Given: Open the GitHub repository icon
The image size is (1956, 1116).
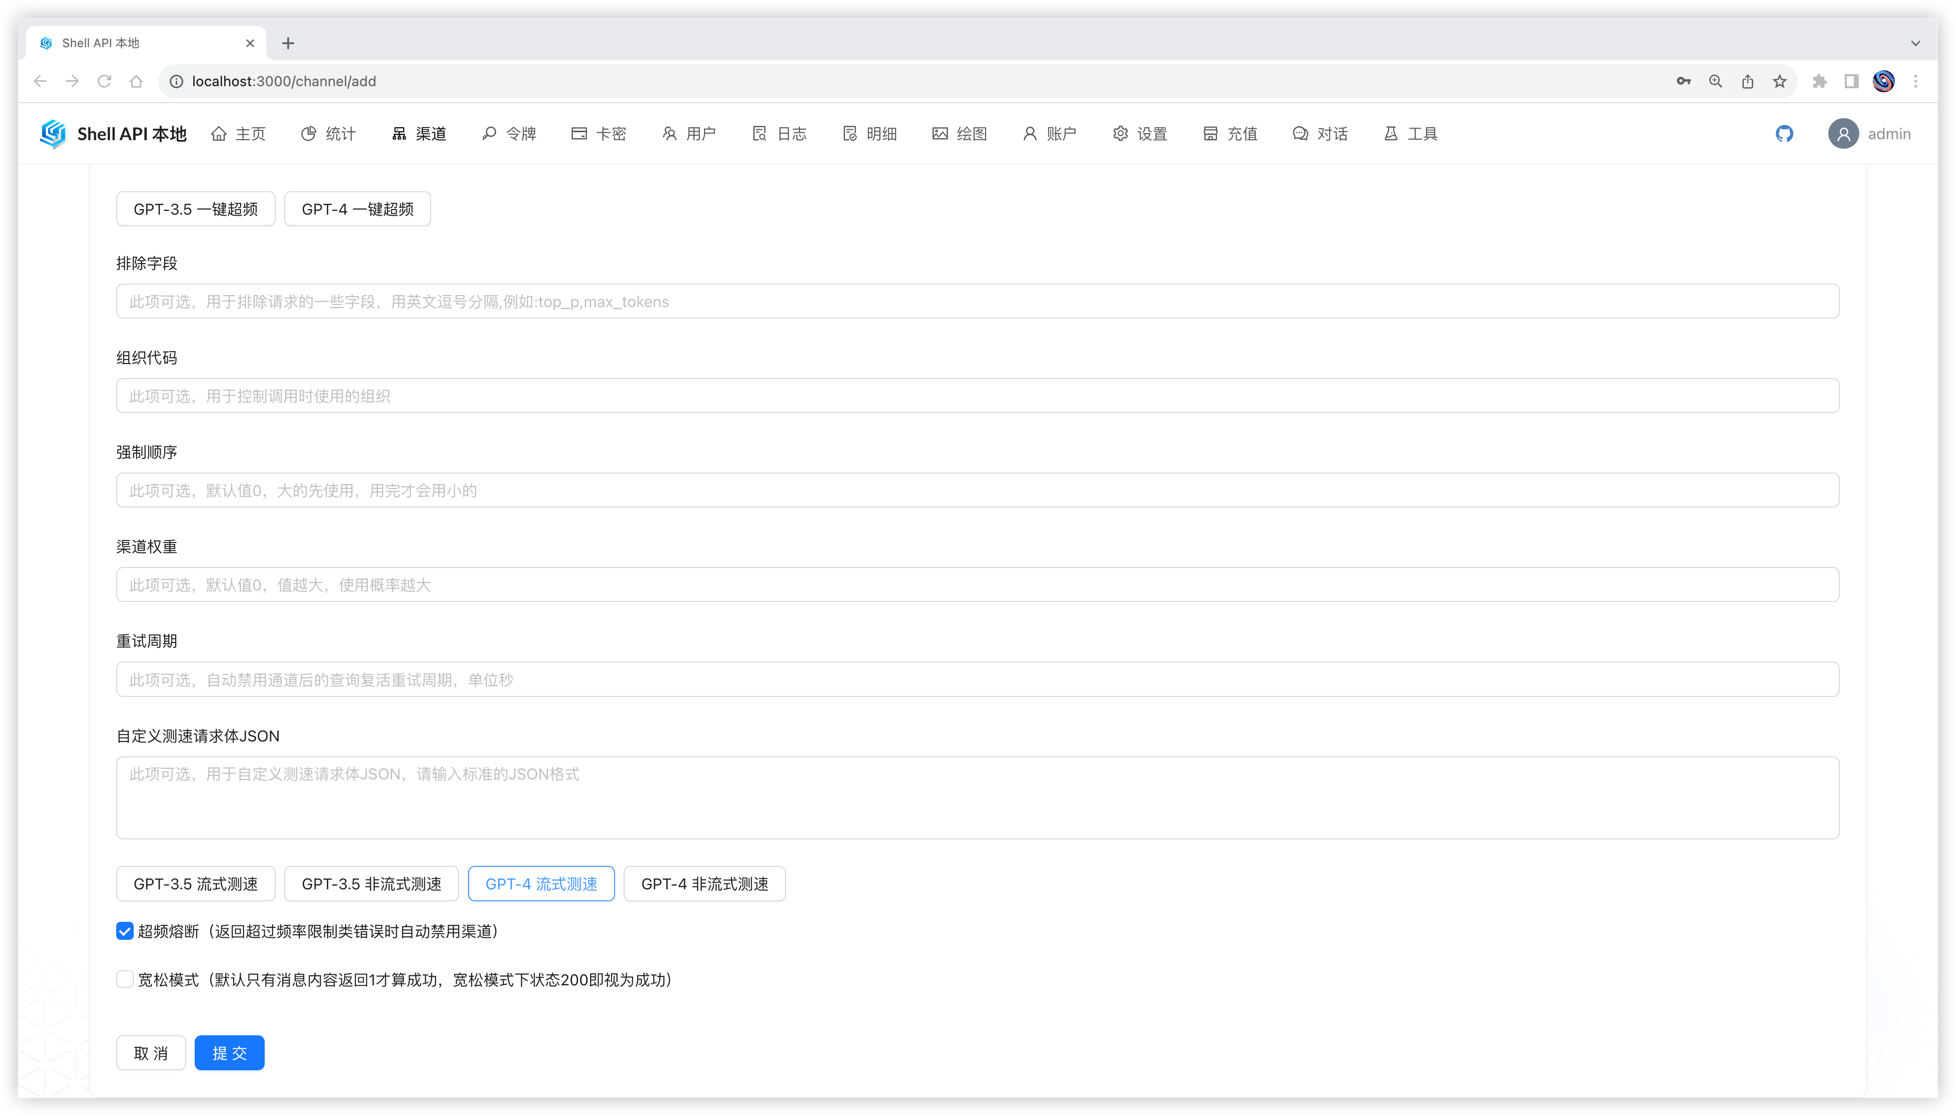Looking at the screenshot, I should (x=1784, y=134).
